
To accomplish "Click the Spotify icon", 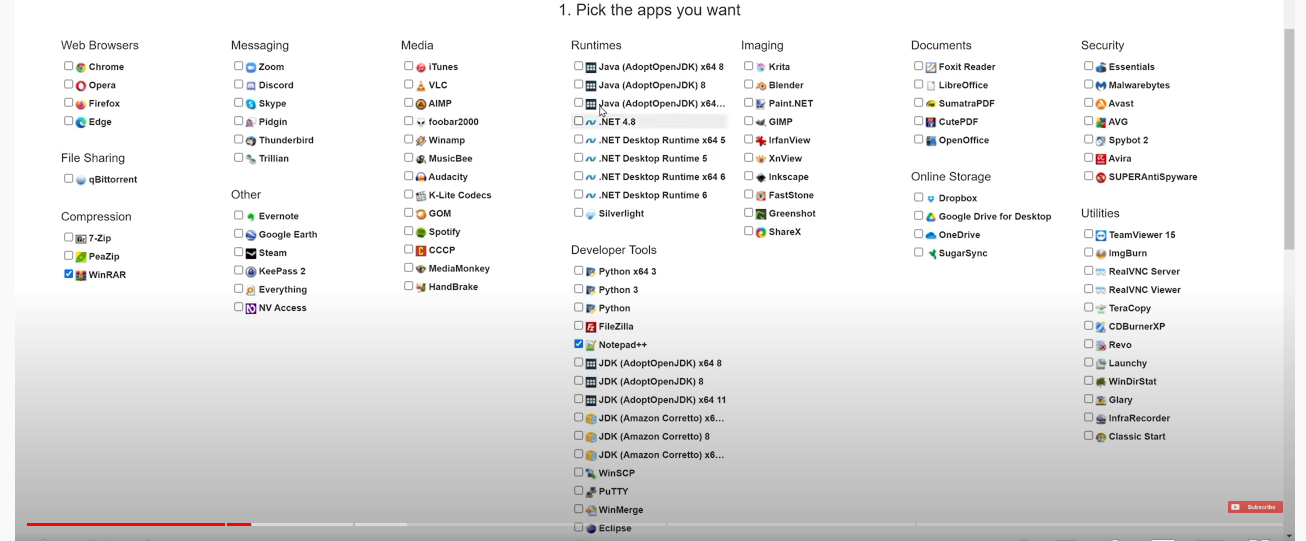I will (421, 232).
